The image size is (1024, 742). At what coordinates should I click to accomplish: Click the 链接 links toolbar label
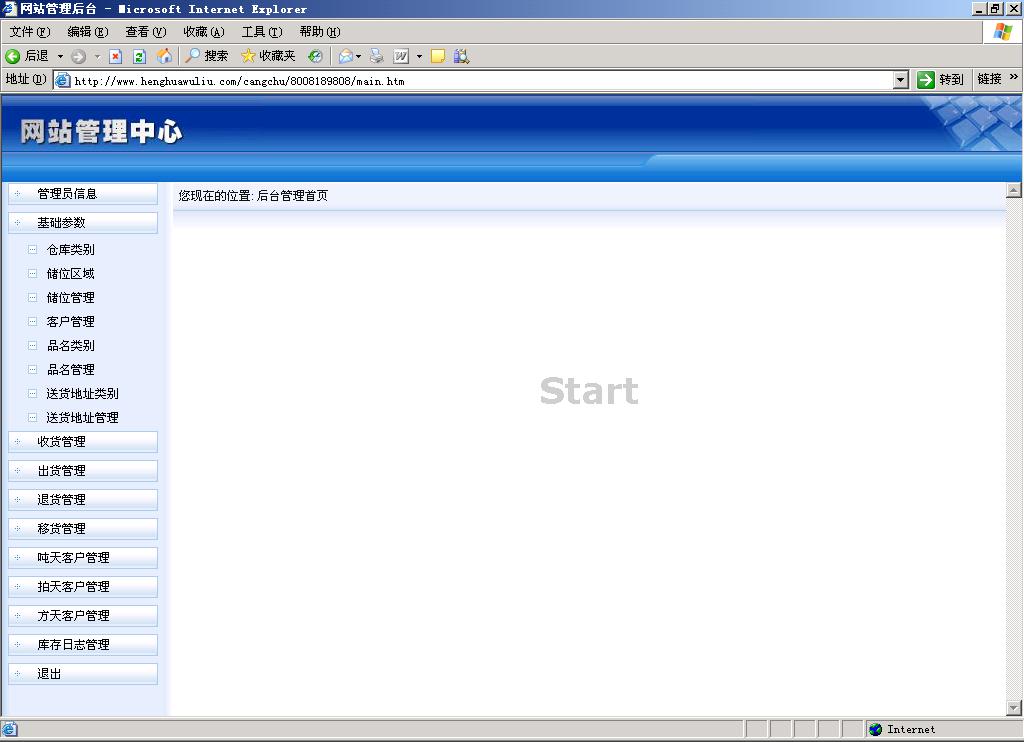989,79
